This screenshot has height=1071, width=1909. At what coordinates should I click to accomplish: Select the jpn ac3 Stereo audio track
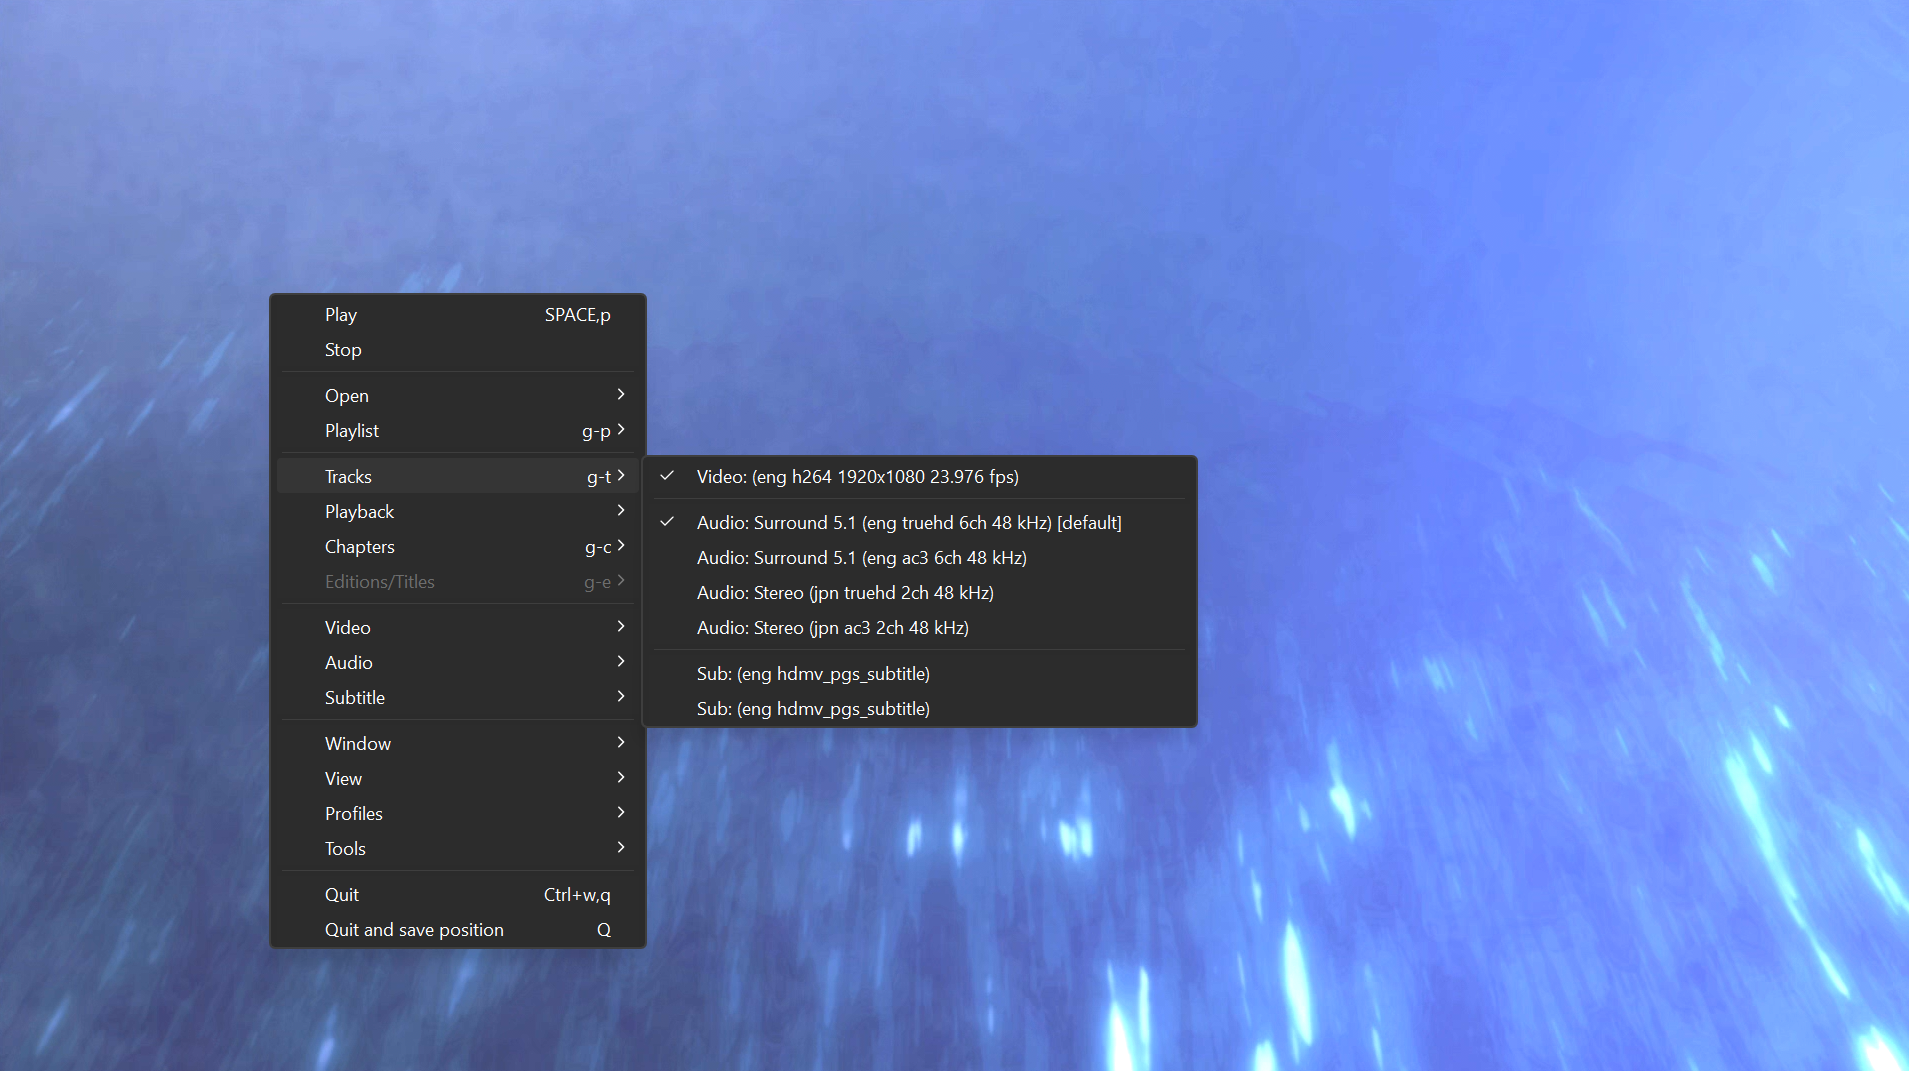(919, 628)
